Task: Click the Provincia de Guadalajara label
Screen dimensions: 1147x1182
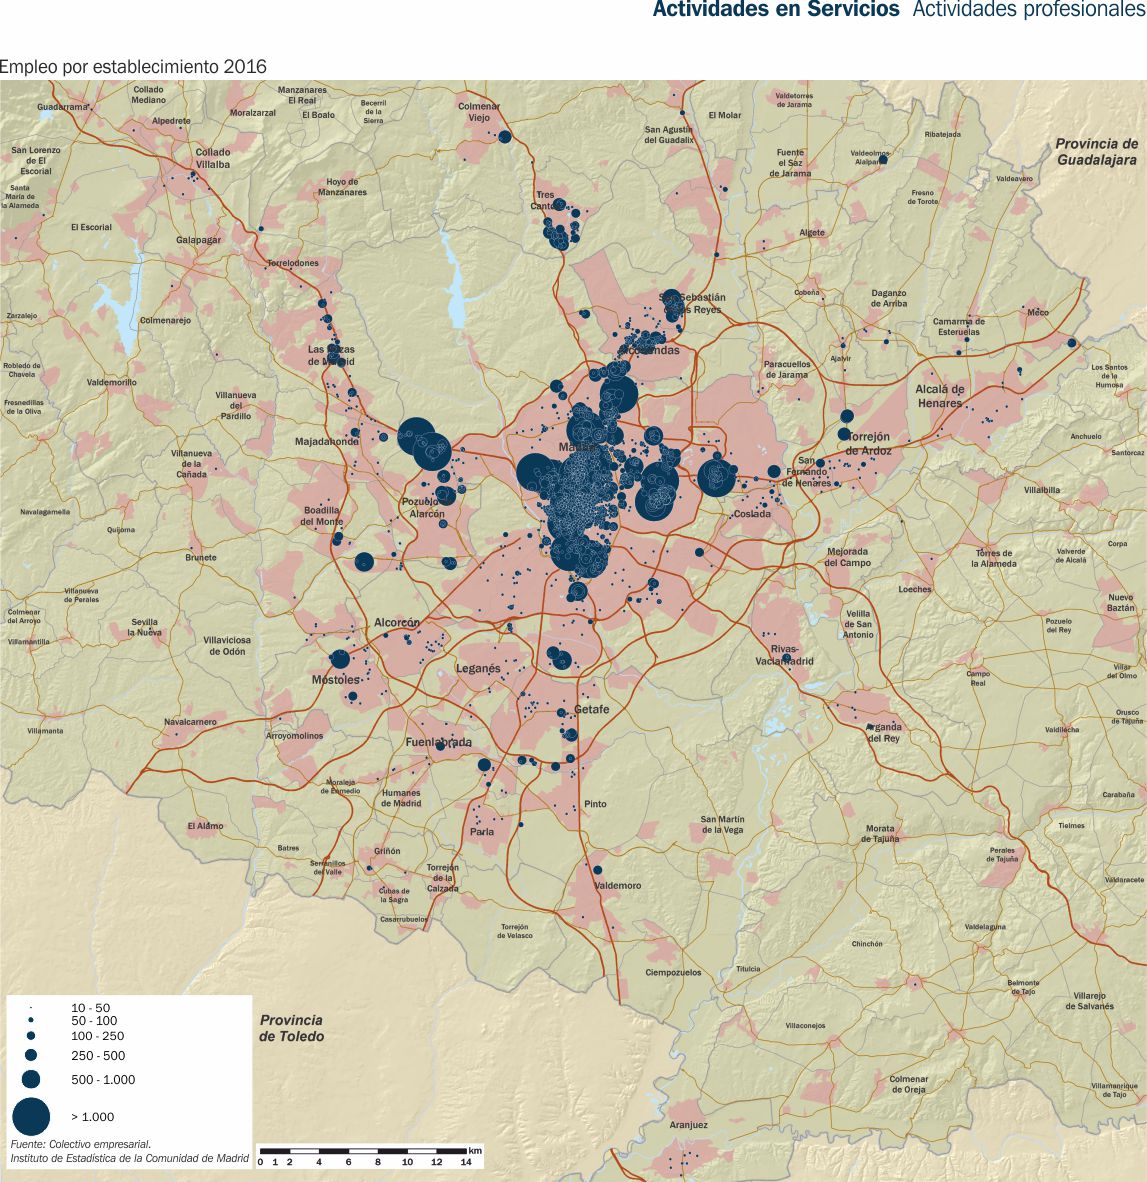Action: click(1096, 152)
